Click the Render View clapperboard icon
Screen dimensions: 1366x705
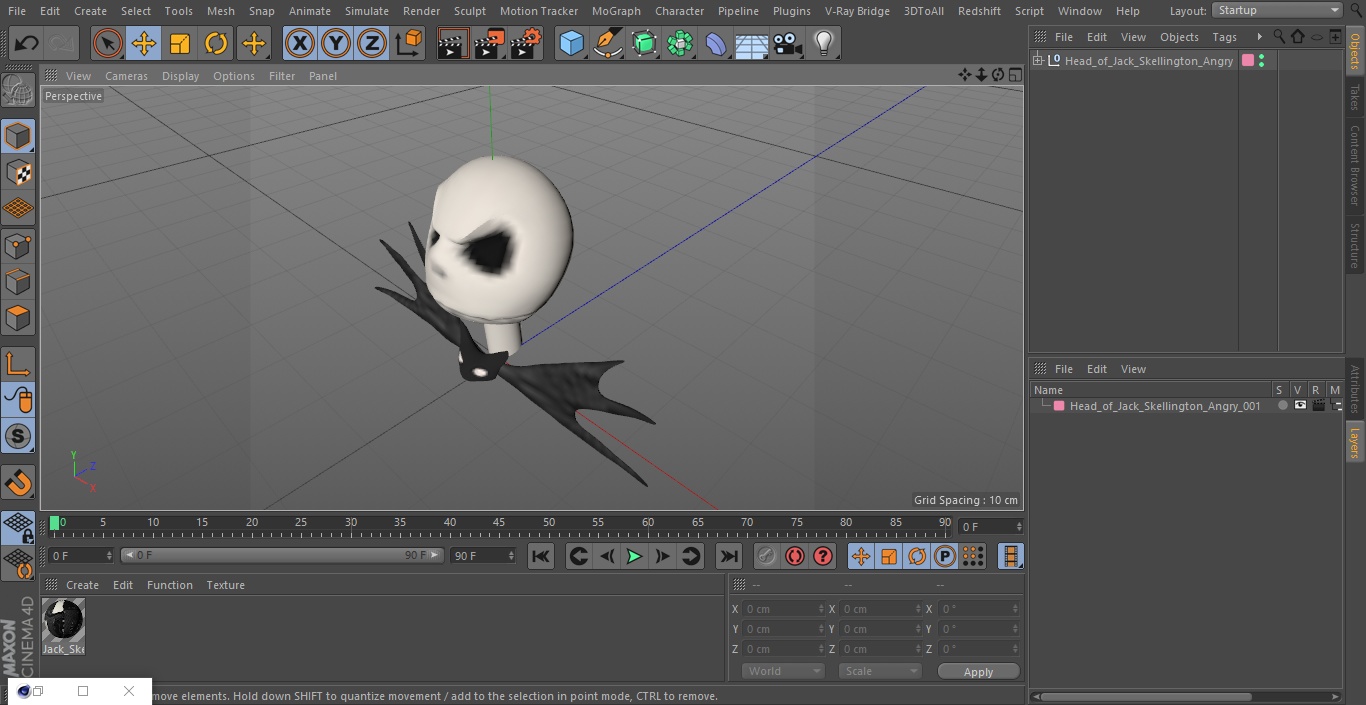coord(453,44)
